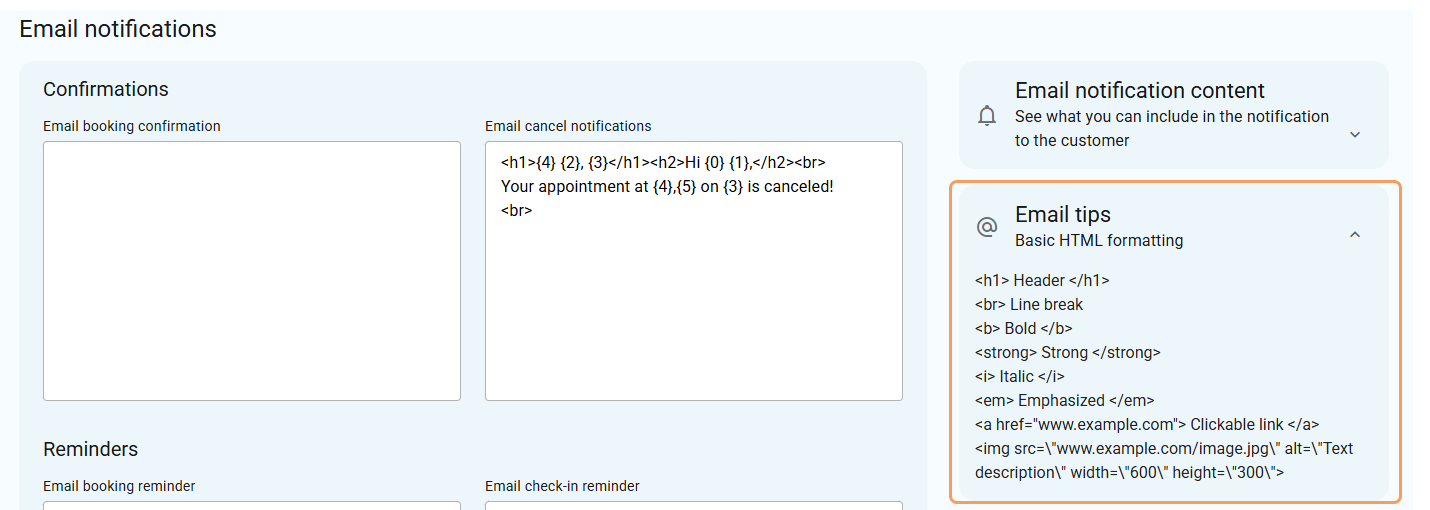Click the br Line break tip line
The width and height of the screenshot is (1430, 510).
click(x=1029, y=304)
